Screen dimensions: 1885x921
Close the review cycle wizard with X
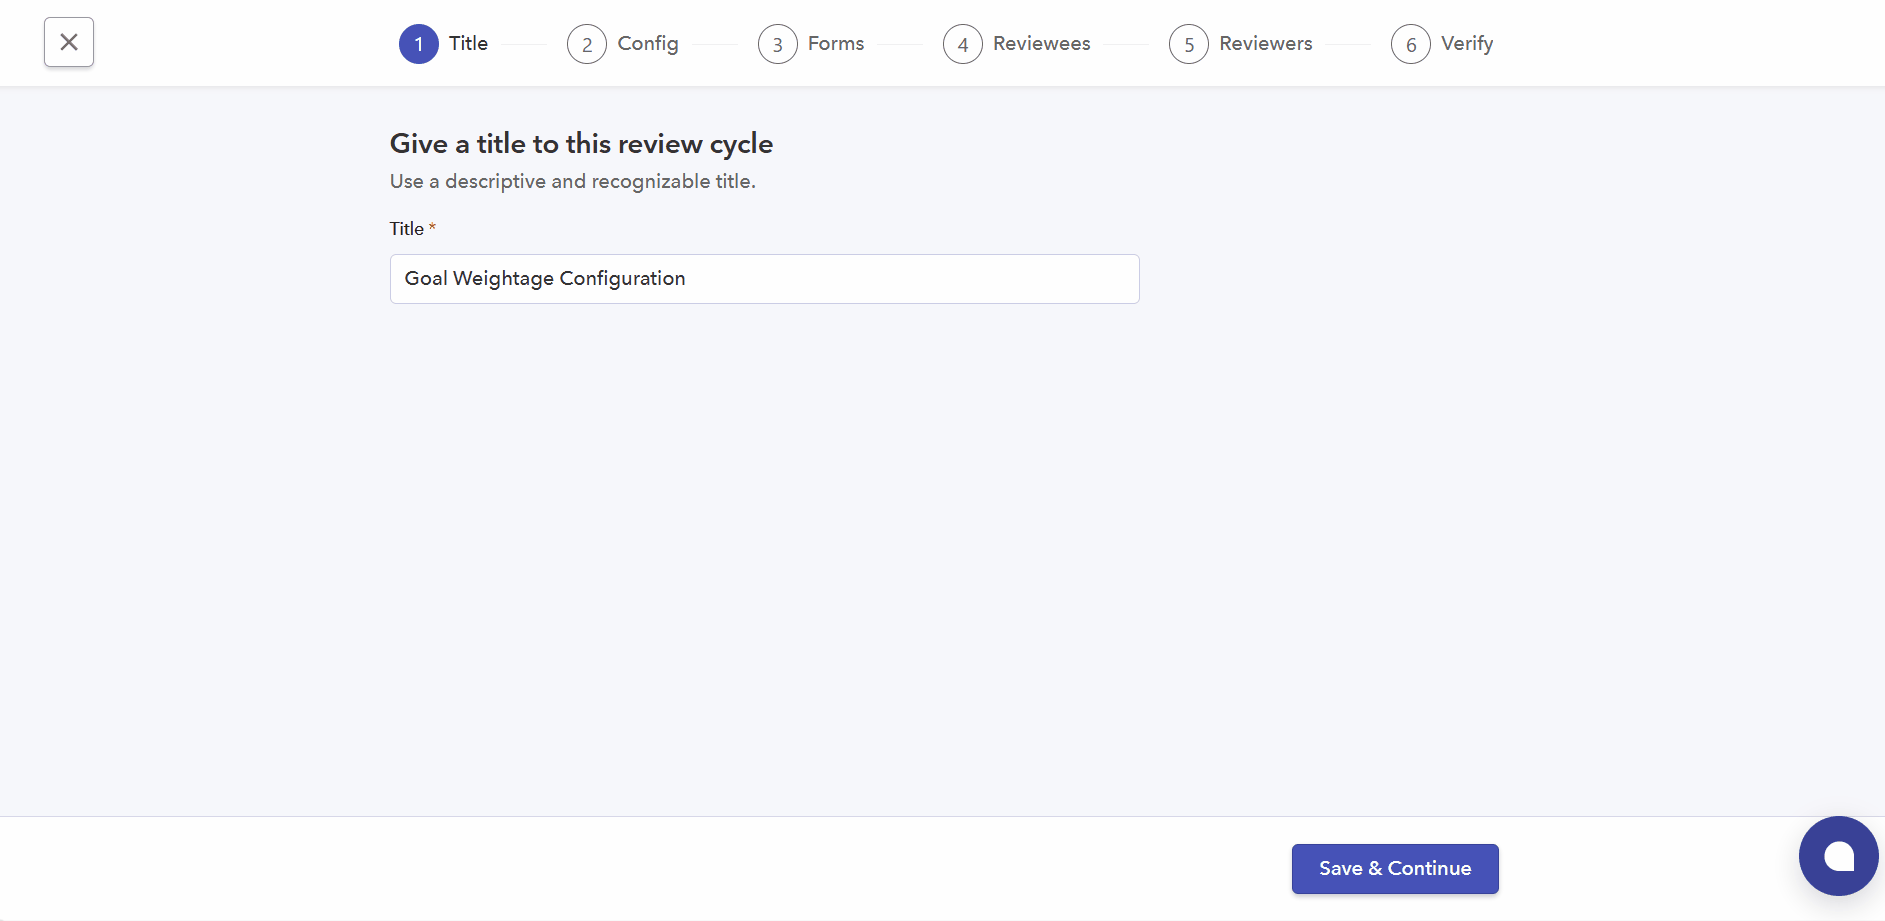[69, 42]
